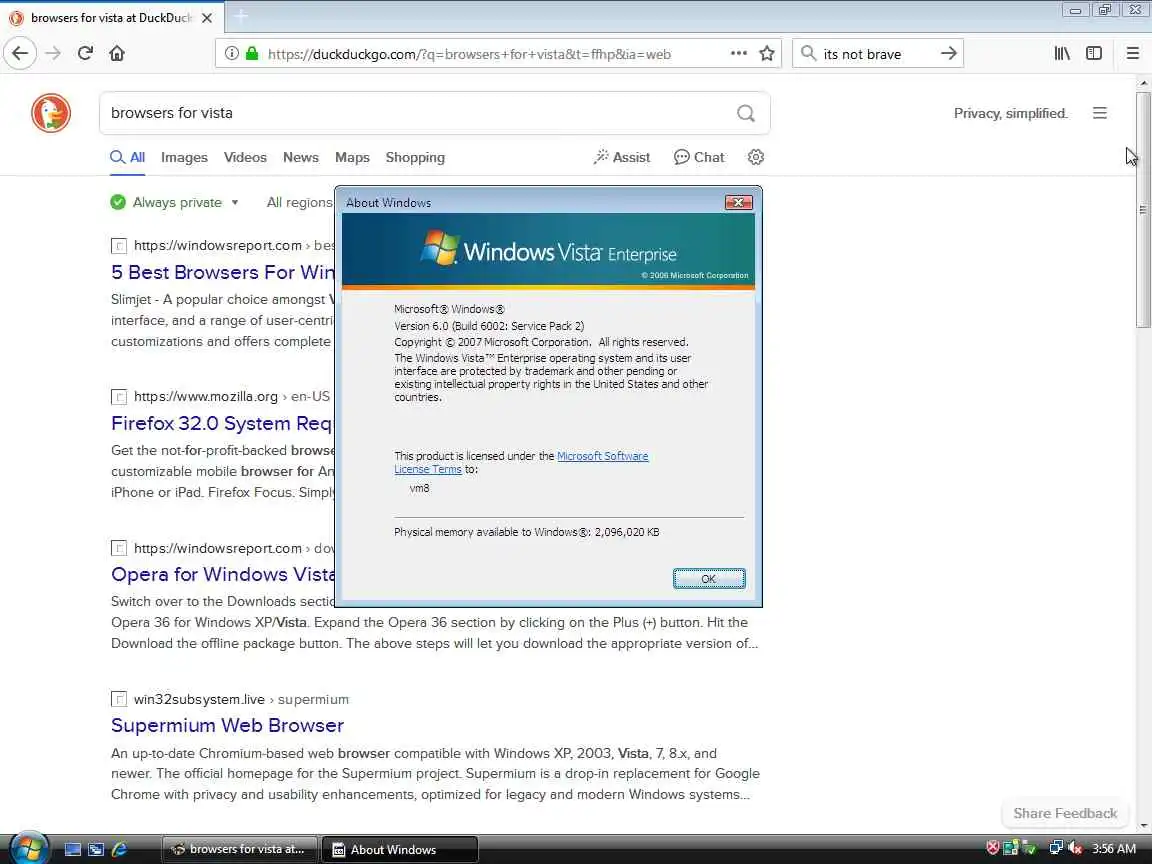
Task: Launch Internet Explorer from quick launch
Action: (120, 849)
